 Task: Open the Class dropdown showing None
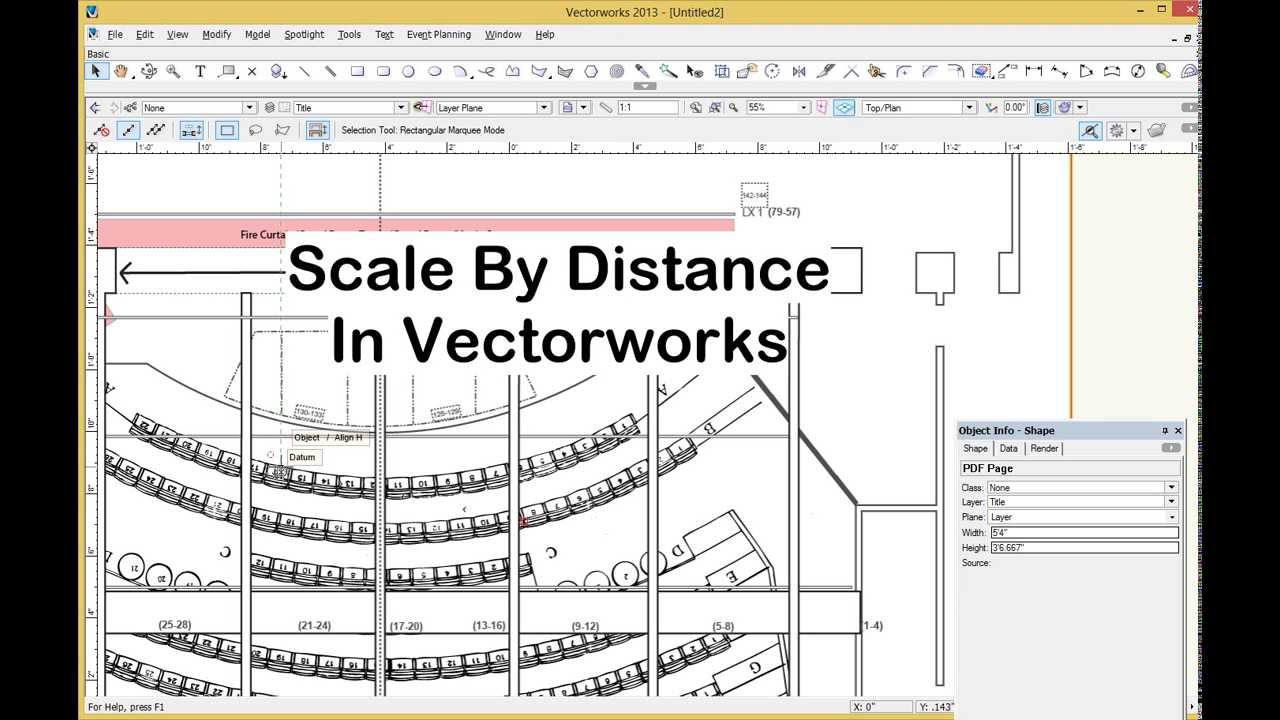[199, 107]
